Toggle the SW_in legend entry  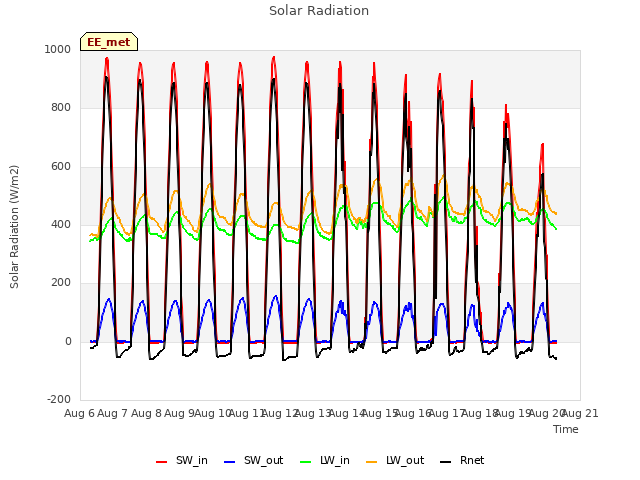click(182, 460)
